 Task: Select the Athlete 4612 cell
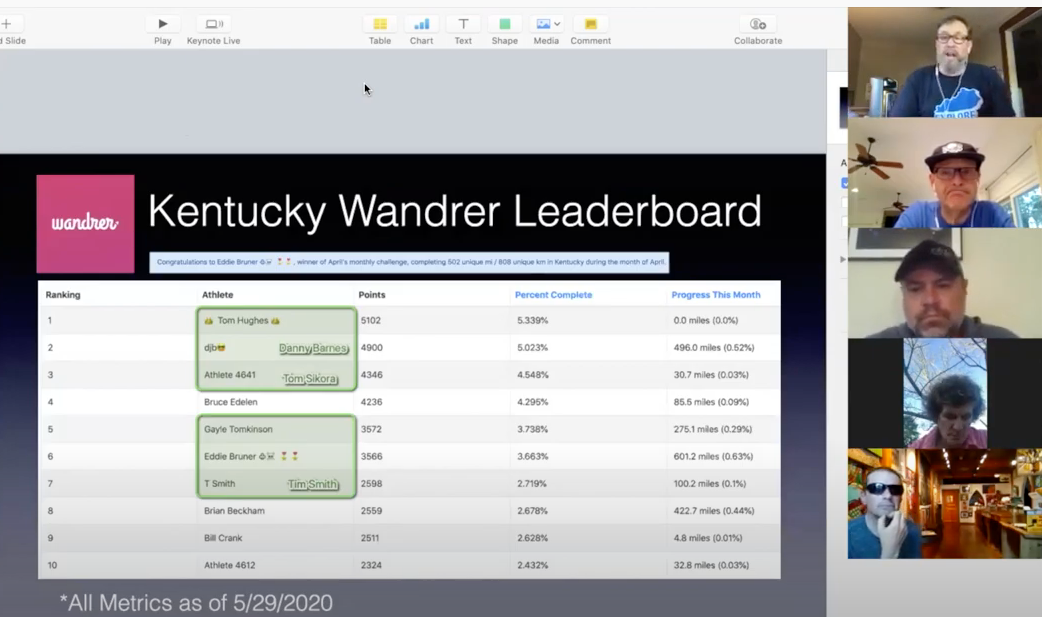coord(229,566)
